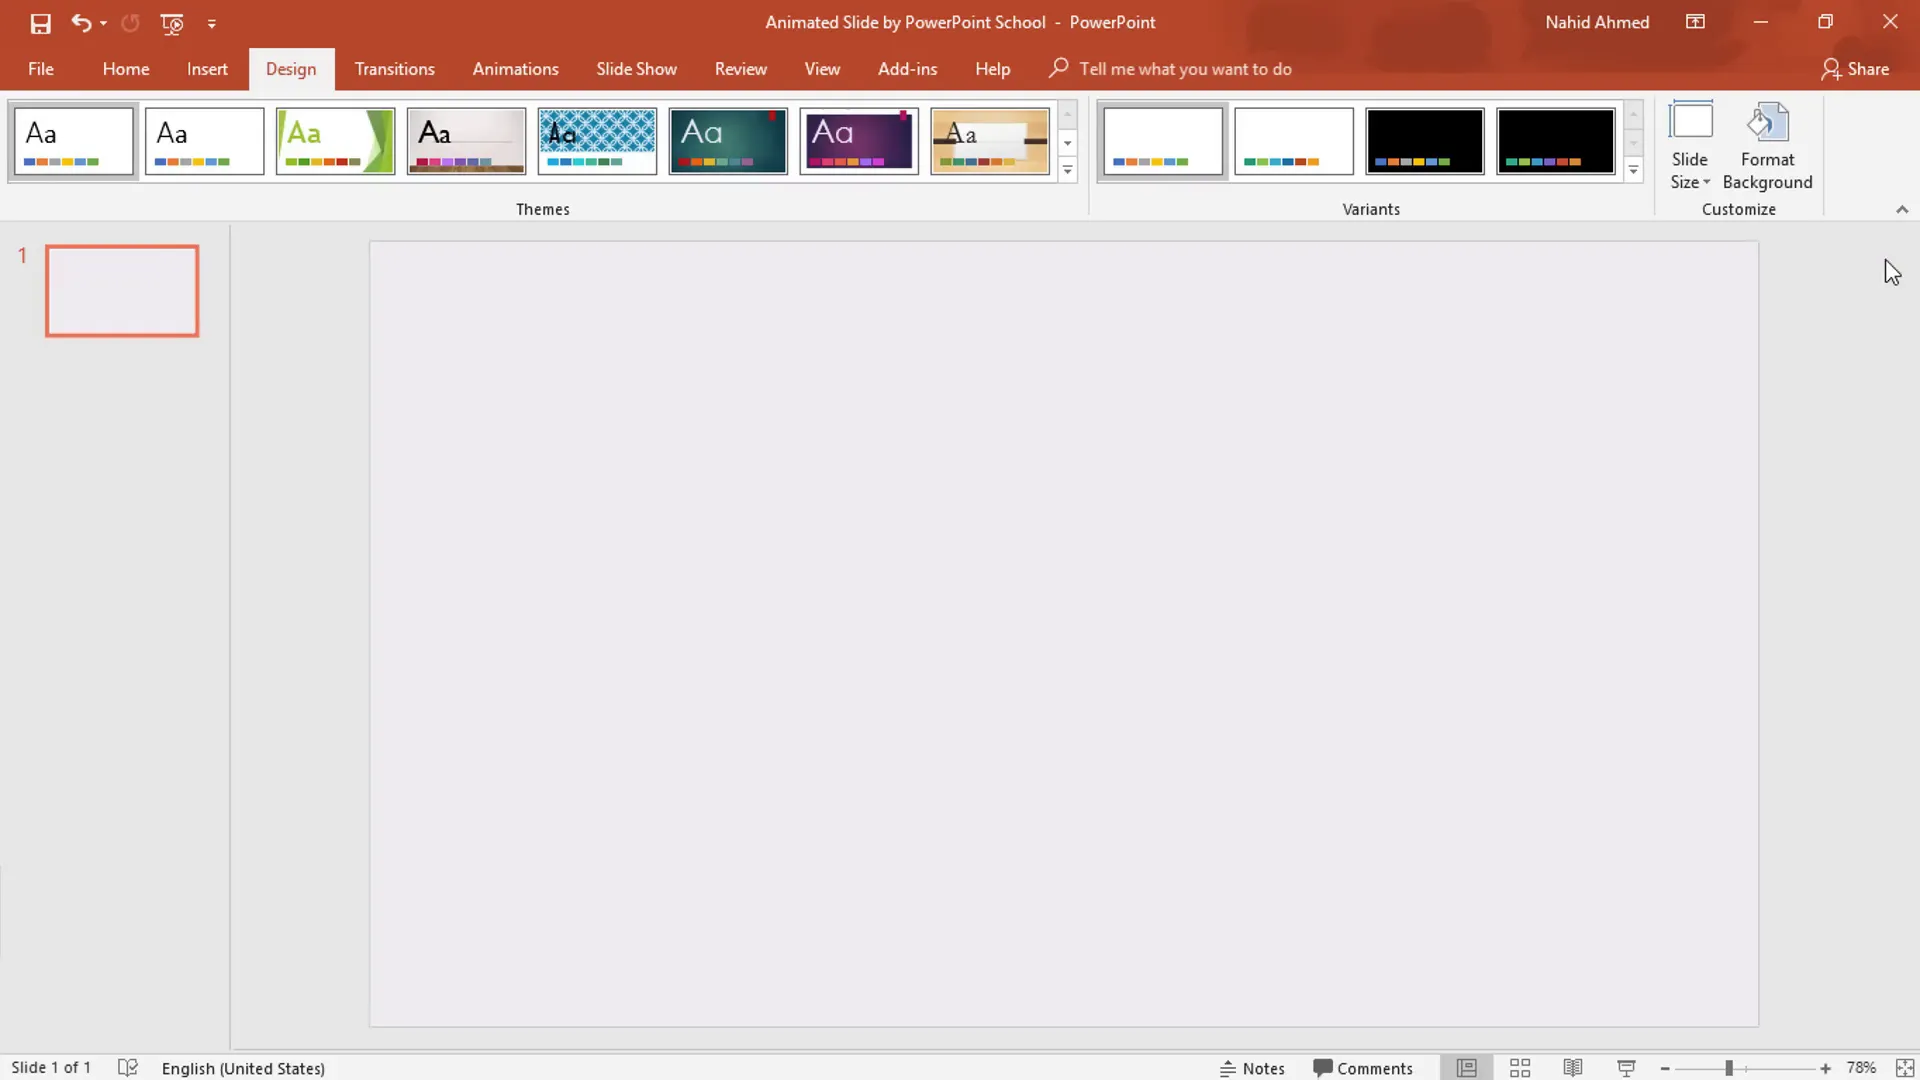Zoom in with the plus button

click(1825, 1069)
